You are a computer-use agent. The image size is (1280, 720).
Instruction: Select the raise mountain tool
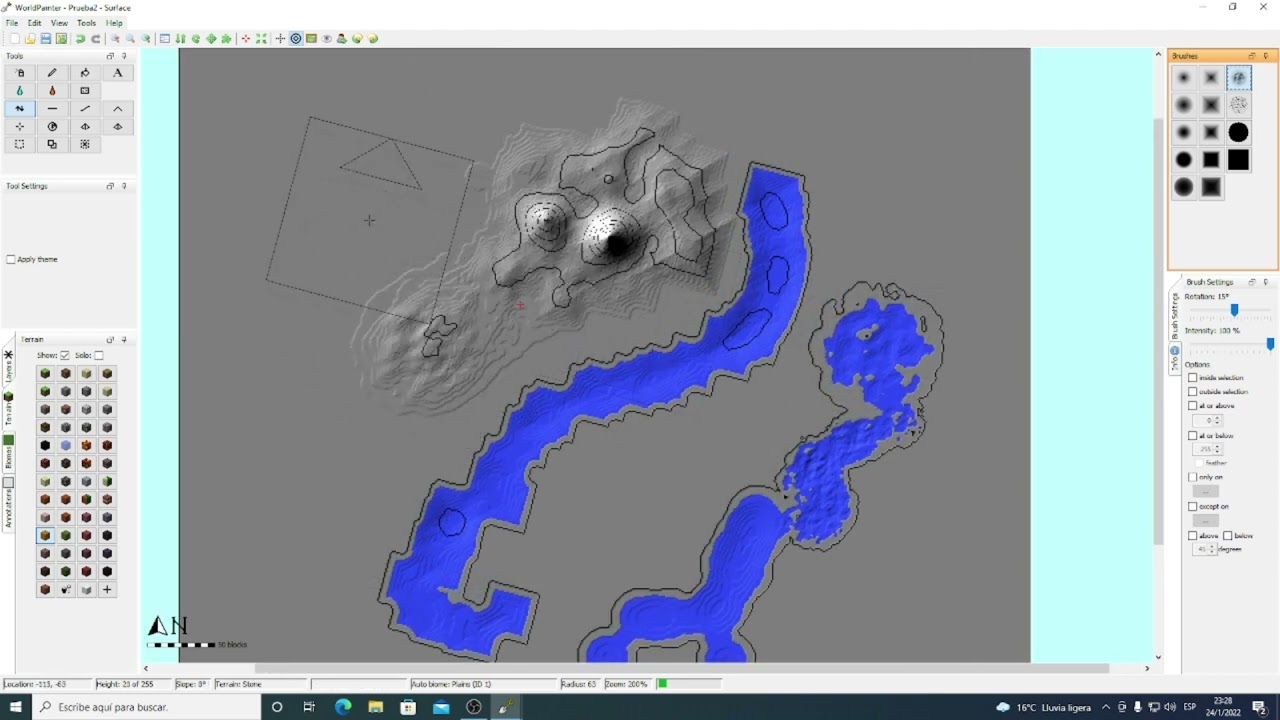tap(118, 109)
